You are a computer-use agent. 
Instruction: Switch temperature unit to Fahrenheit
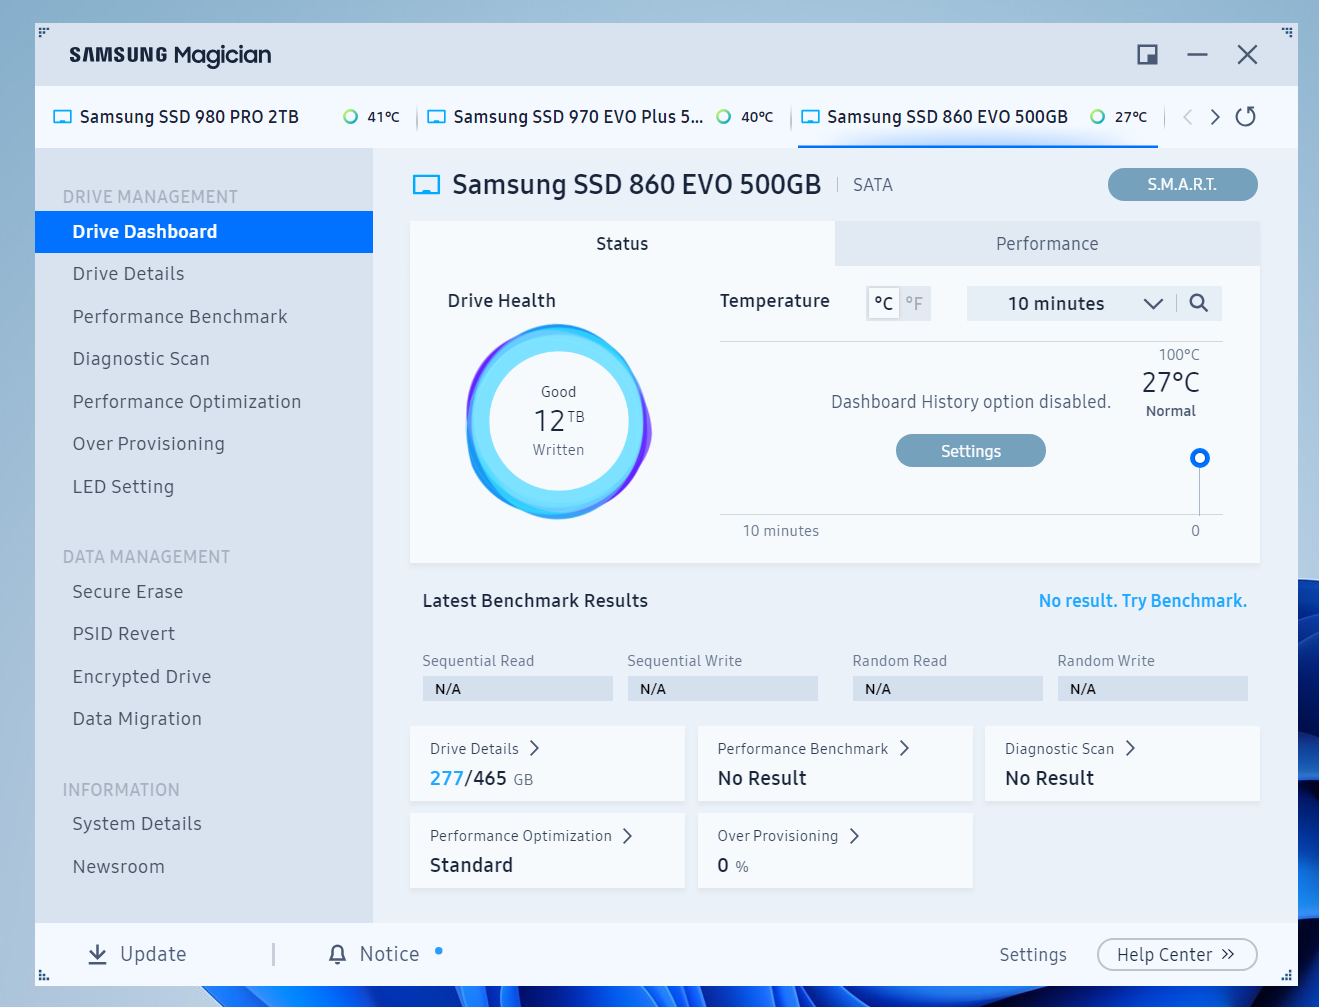914,303
